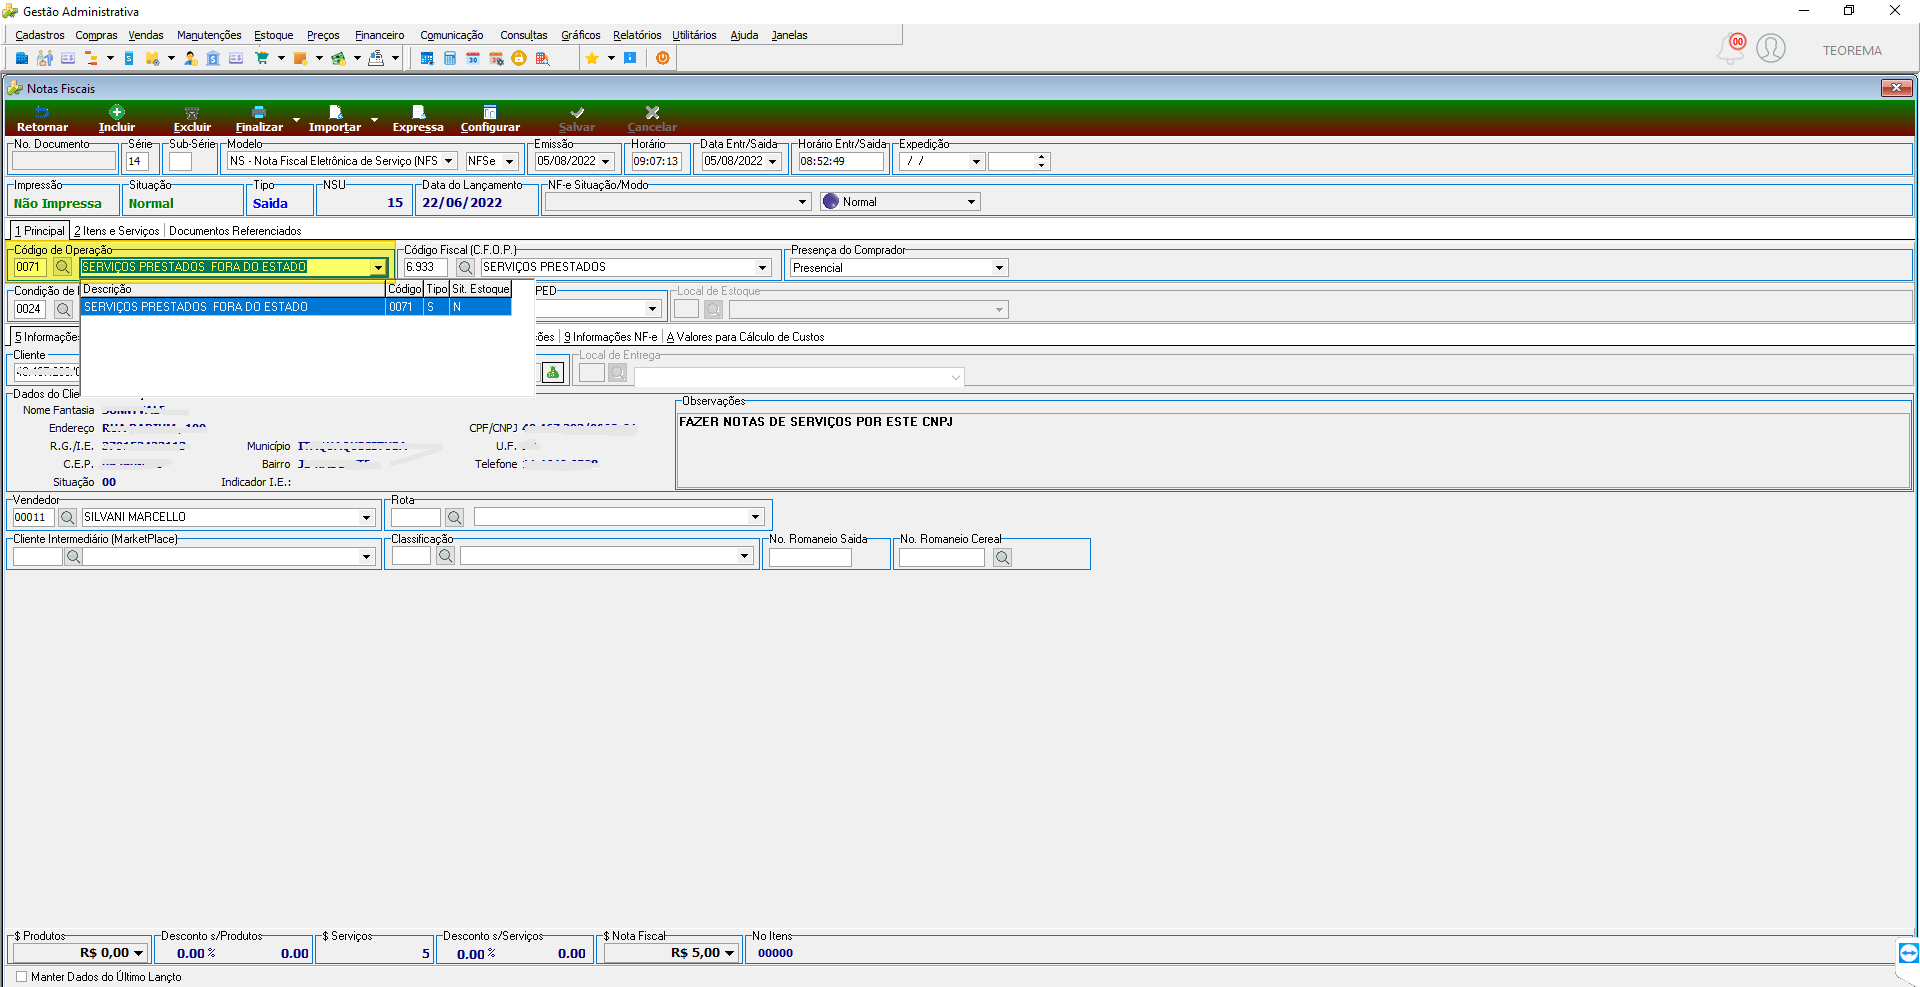Image resolution: width=1920 pixels, height=987 pixels.
Task: Click the Retornar button label
Action: (42, 127)
